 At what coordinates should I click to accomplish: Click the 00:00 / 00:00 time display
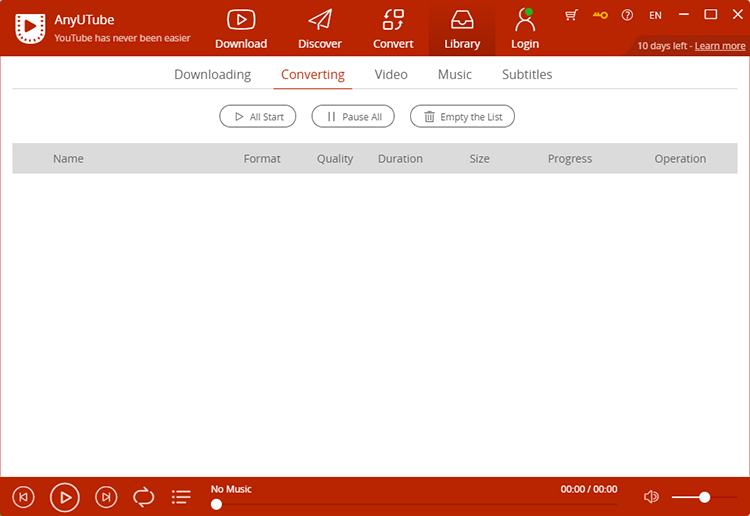pos(589,489)
